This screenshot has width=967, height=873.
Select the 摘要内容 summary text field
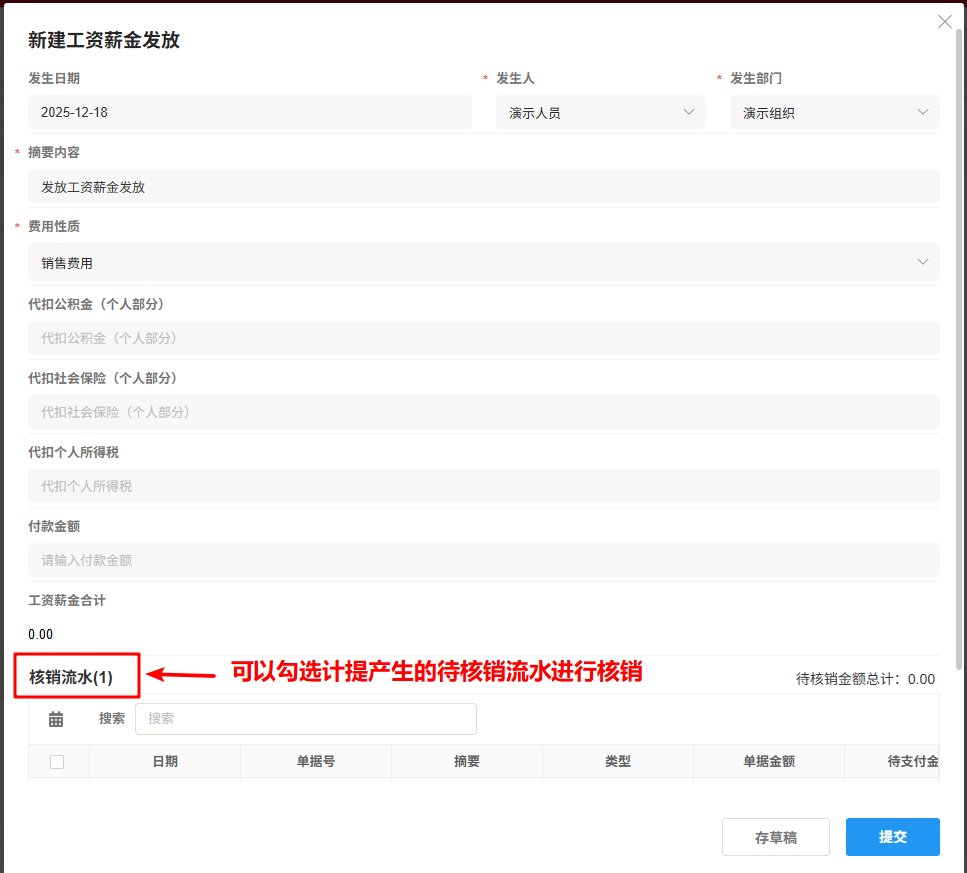pyautogui.click(x=484, y=187)
